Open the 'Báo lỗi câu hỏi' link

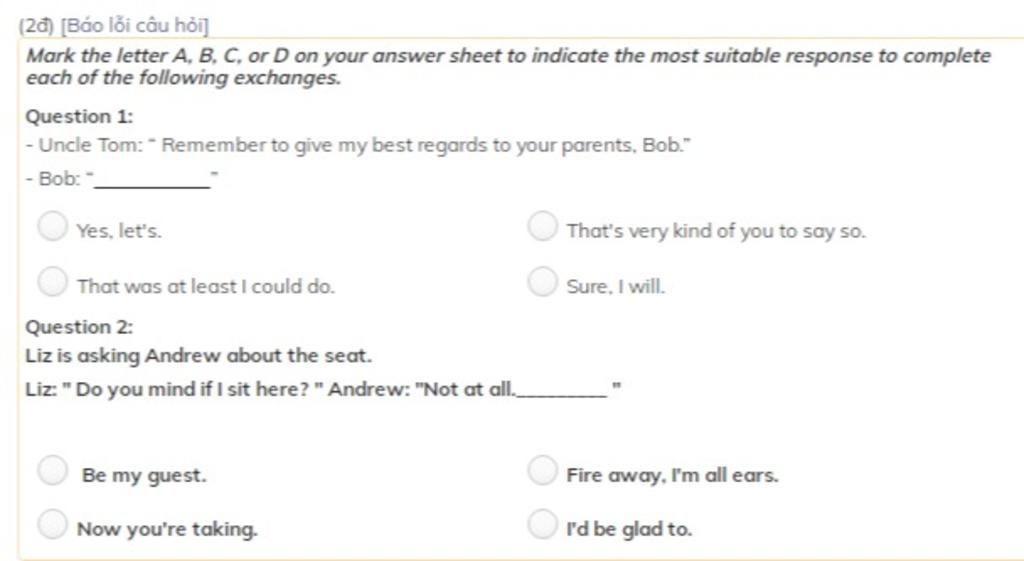135,25
